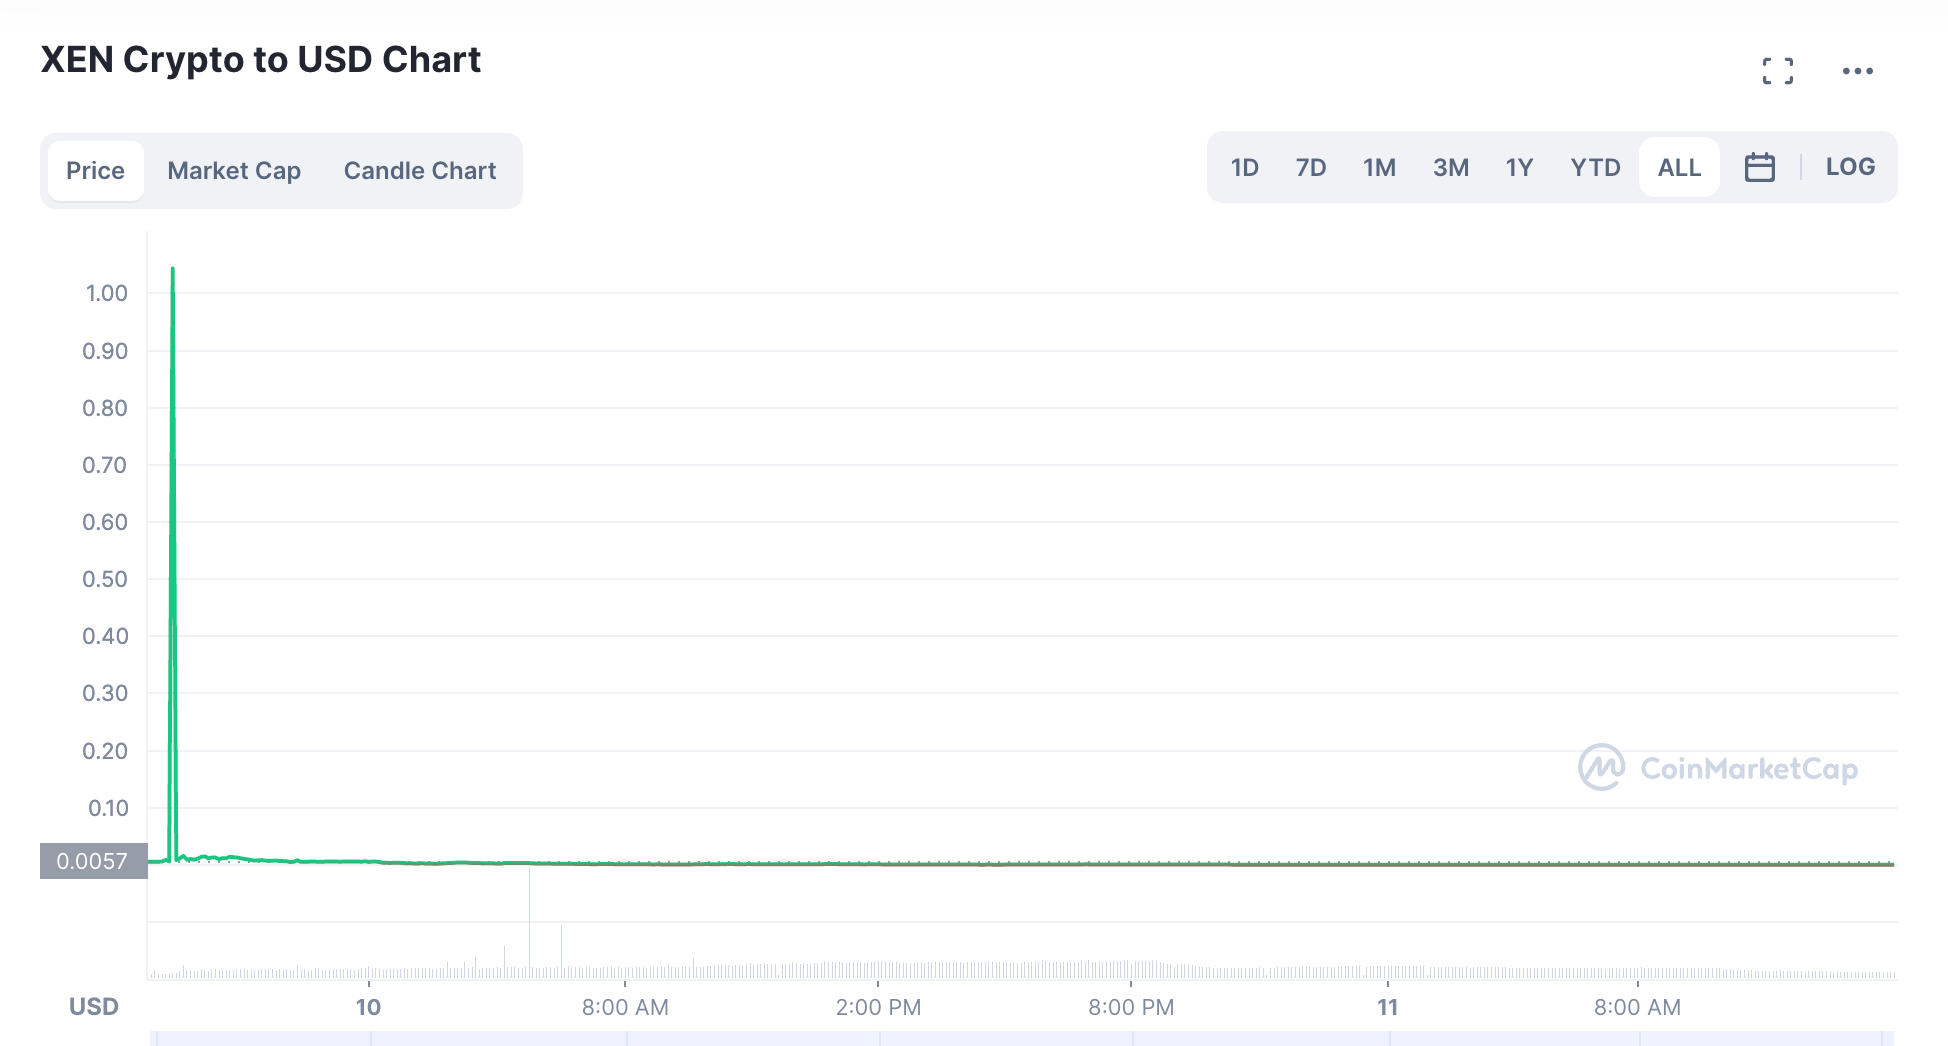Enable the 1Y range view
Viewport: 1948px width, 1046px height.
click(1518, 167)
